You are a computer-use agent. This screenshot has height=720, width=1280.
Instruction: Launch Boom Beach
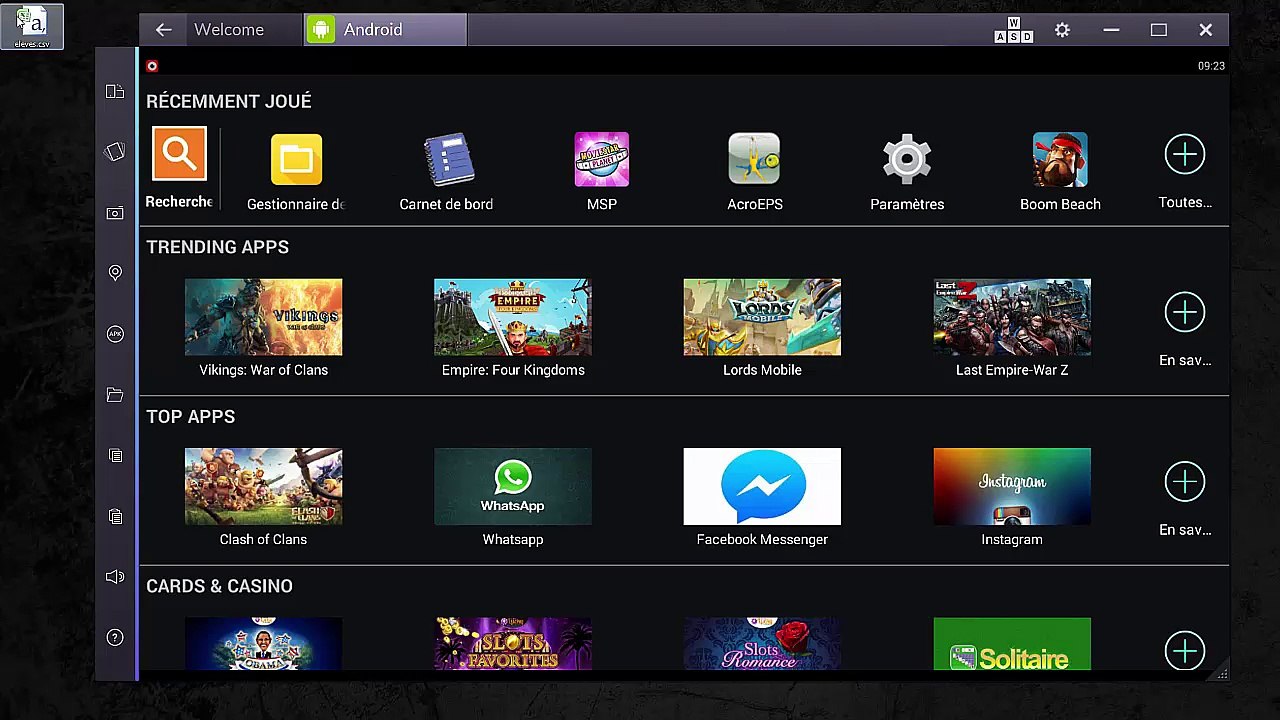[x=1060, y=160]
